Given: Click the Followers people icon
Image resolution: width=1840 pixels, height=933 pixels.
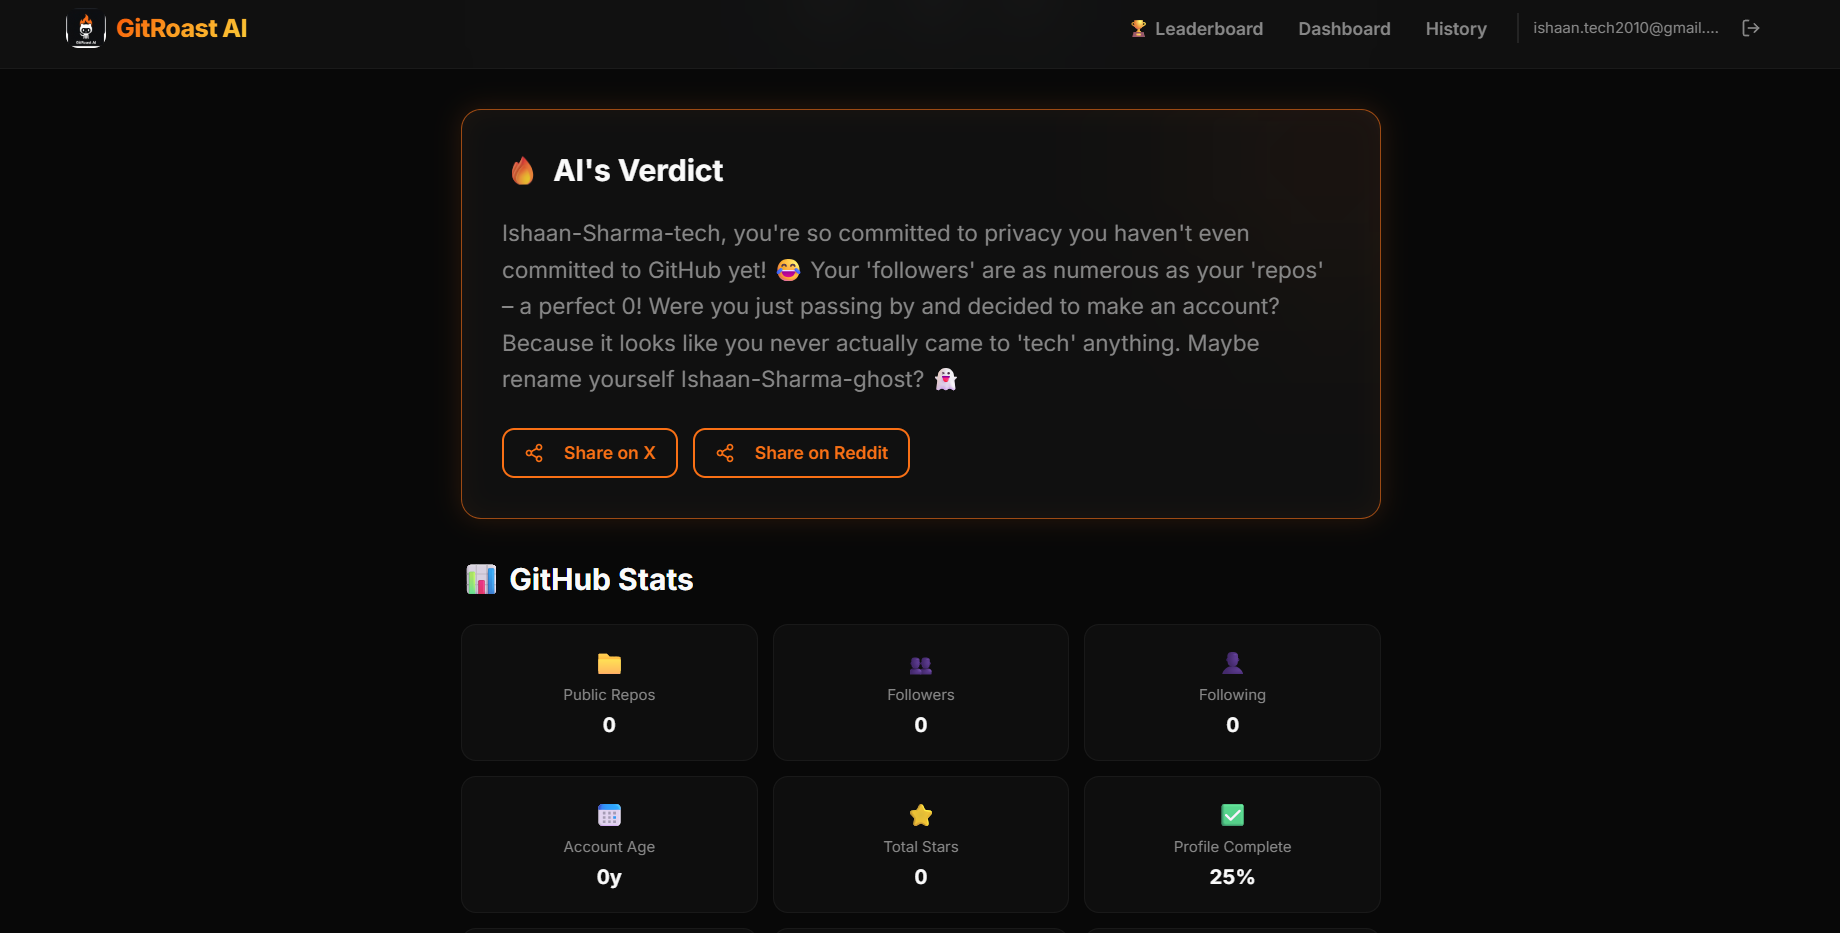Looking at the screenshot, I should click(x=920, y=664).
